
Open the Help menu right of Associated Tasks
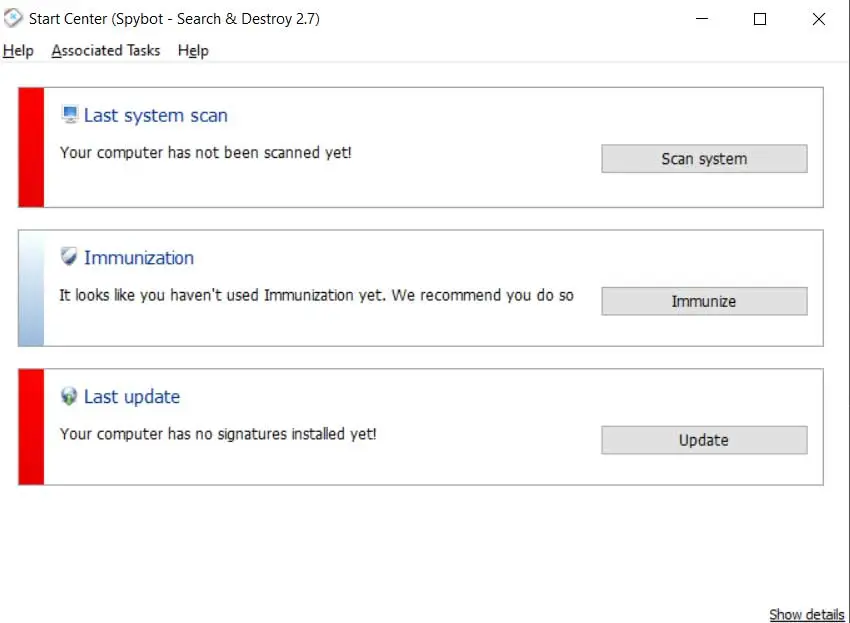pyautogui.click(x=193, y=51)
